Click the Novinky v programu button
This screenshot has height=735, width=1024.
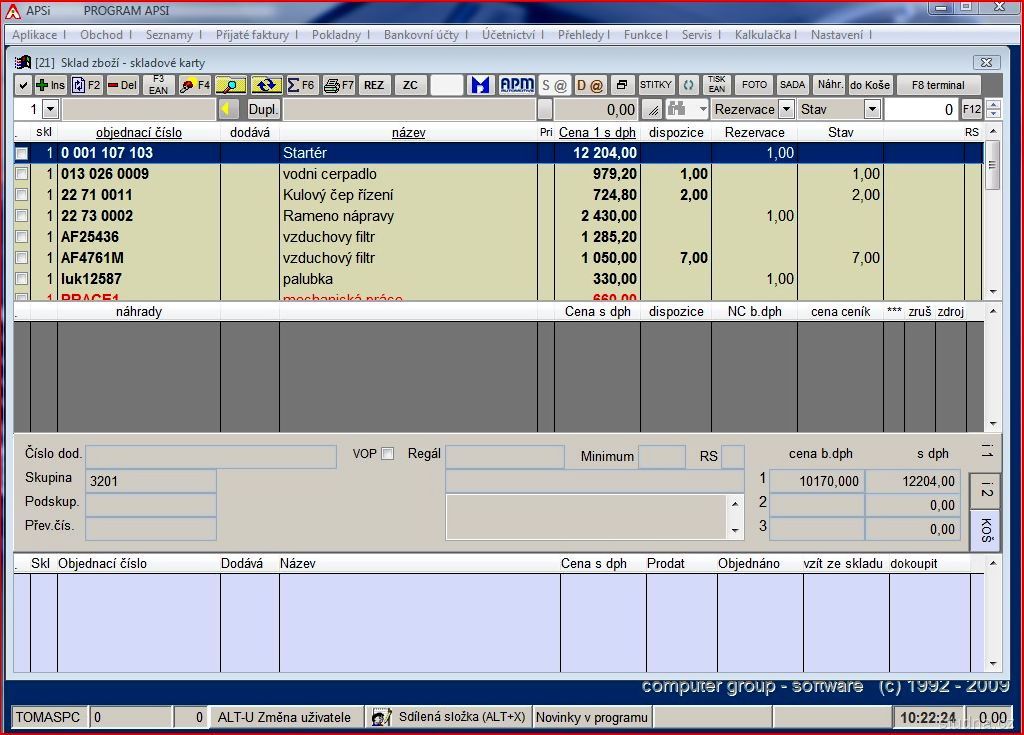coord(592,717)
